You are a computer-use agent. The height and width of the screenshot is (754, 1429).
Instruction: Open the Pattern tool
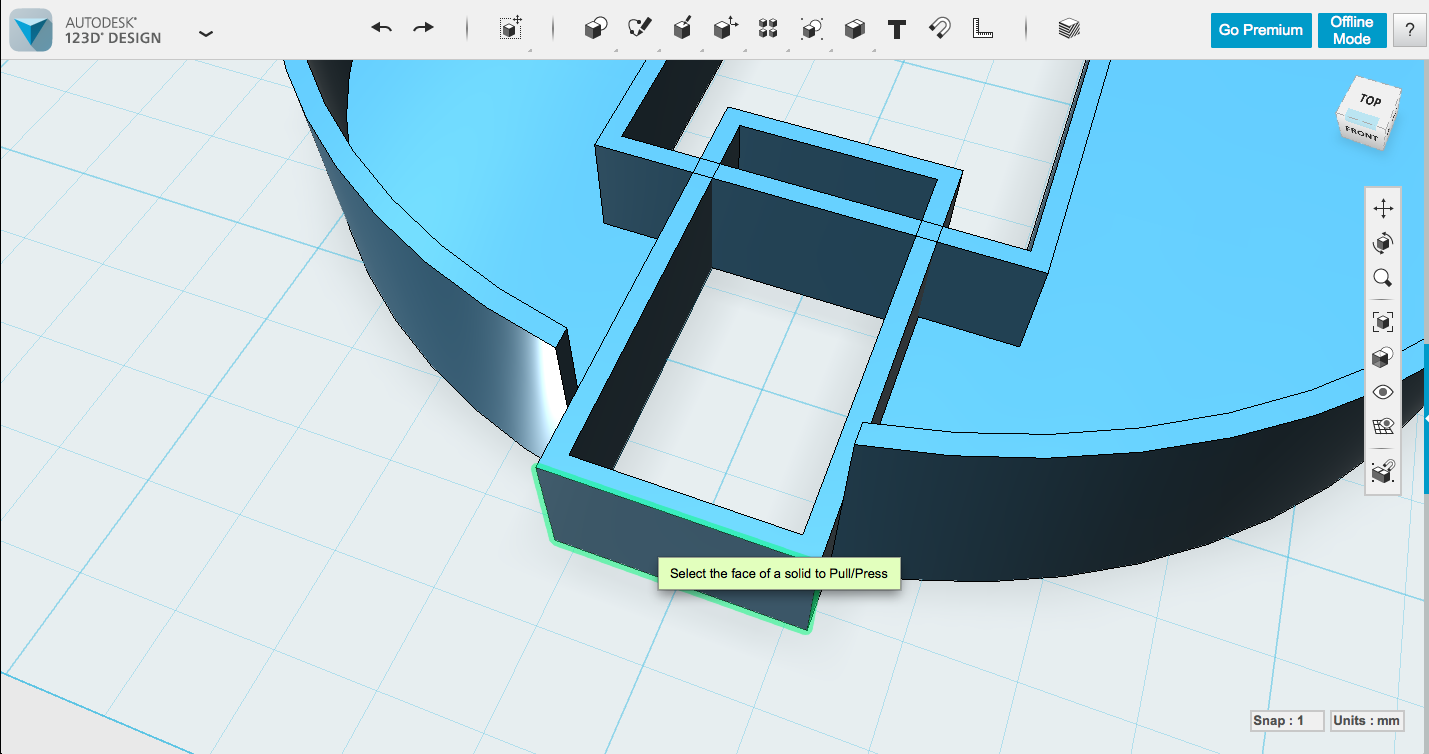tap(768, 29)
